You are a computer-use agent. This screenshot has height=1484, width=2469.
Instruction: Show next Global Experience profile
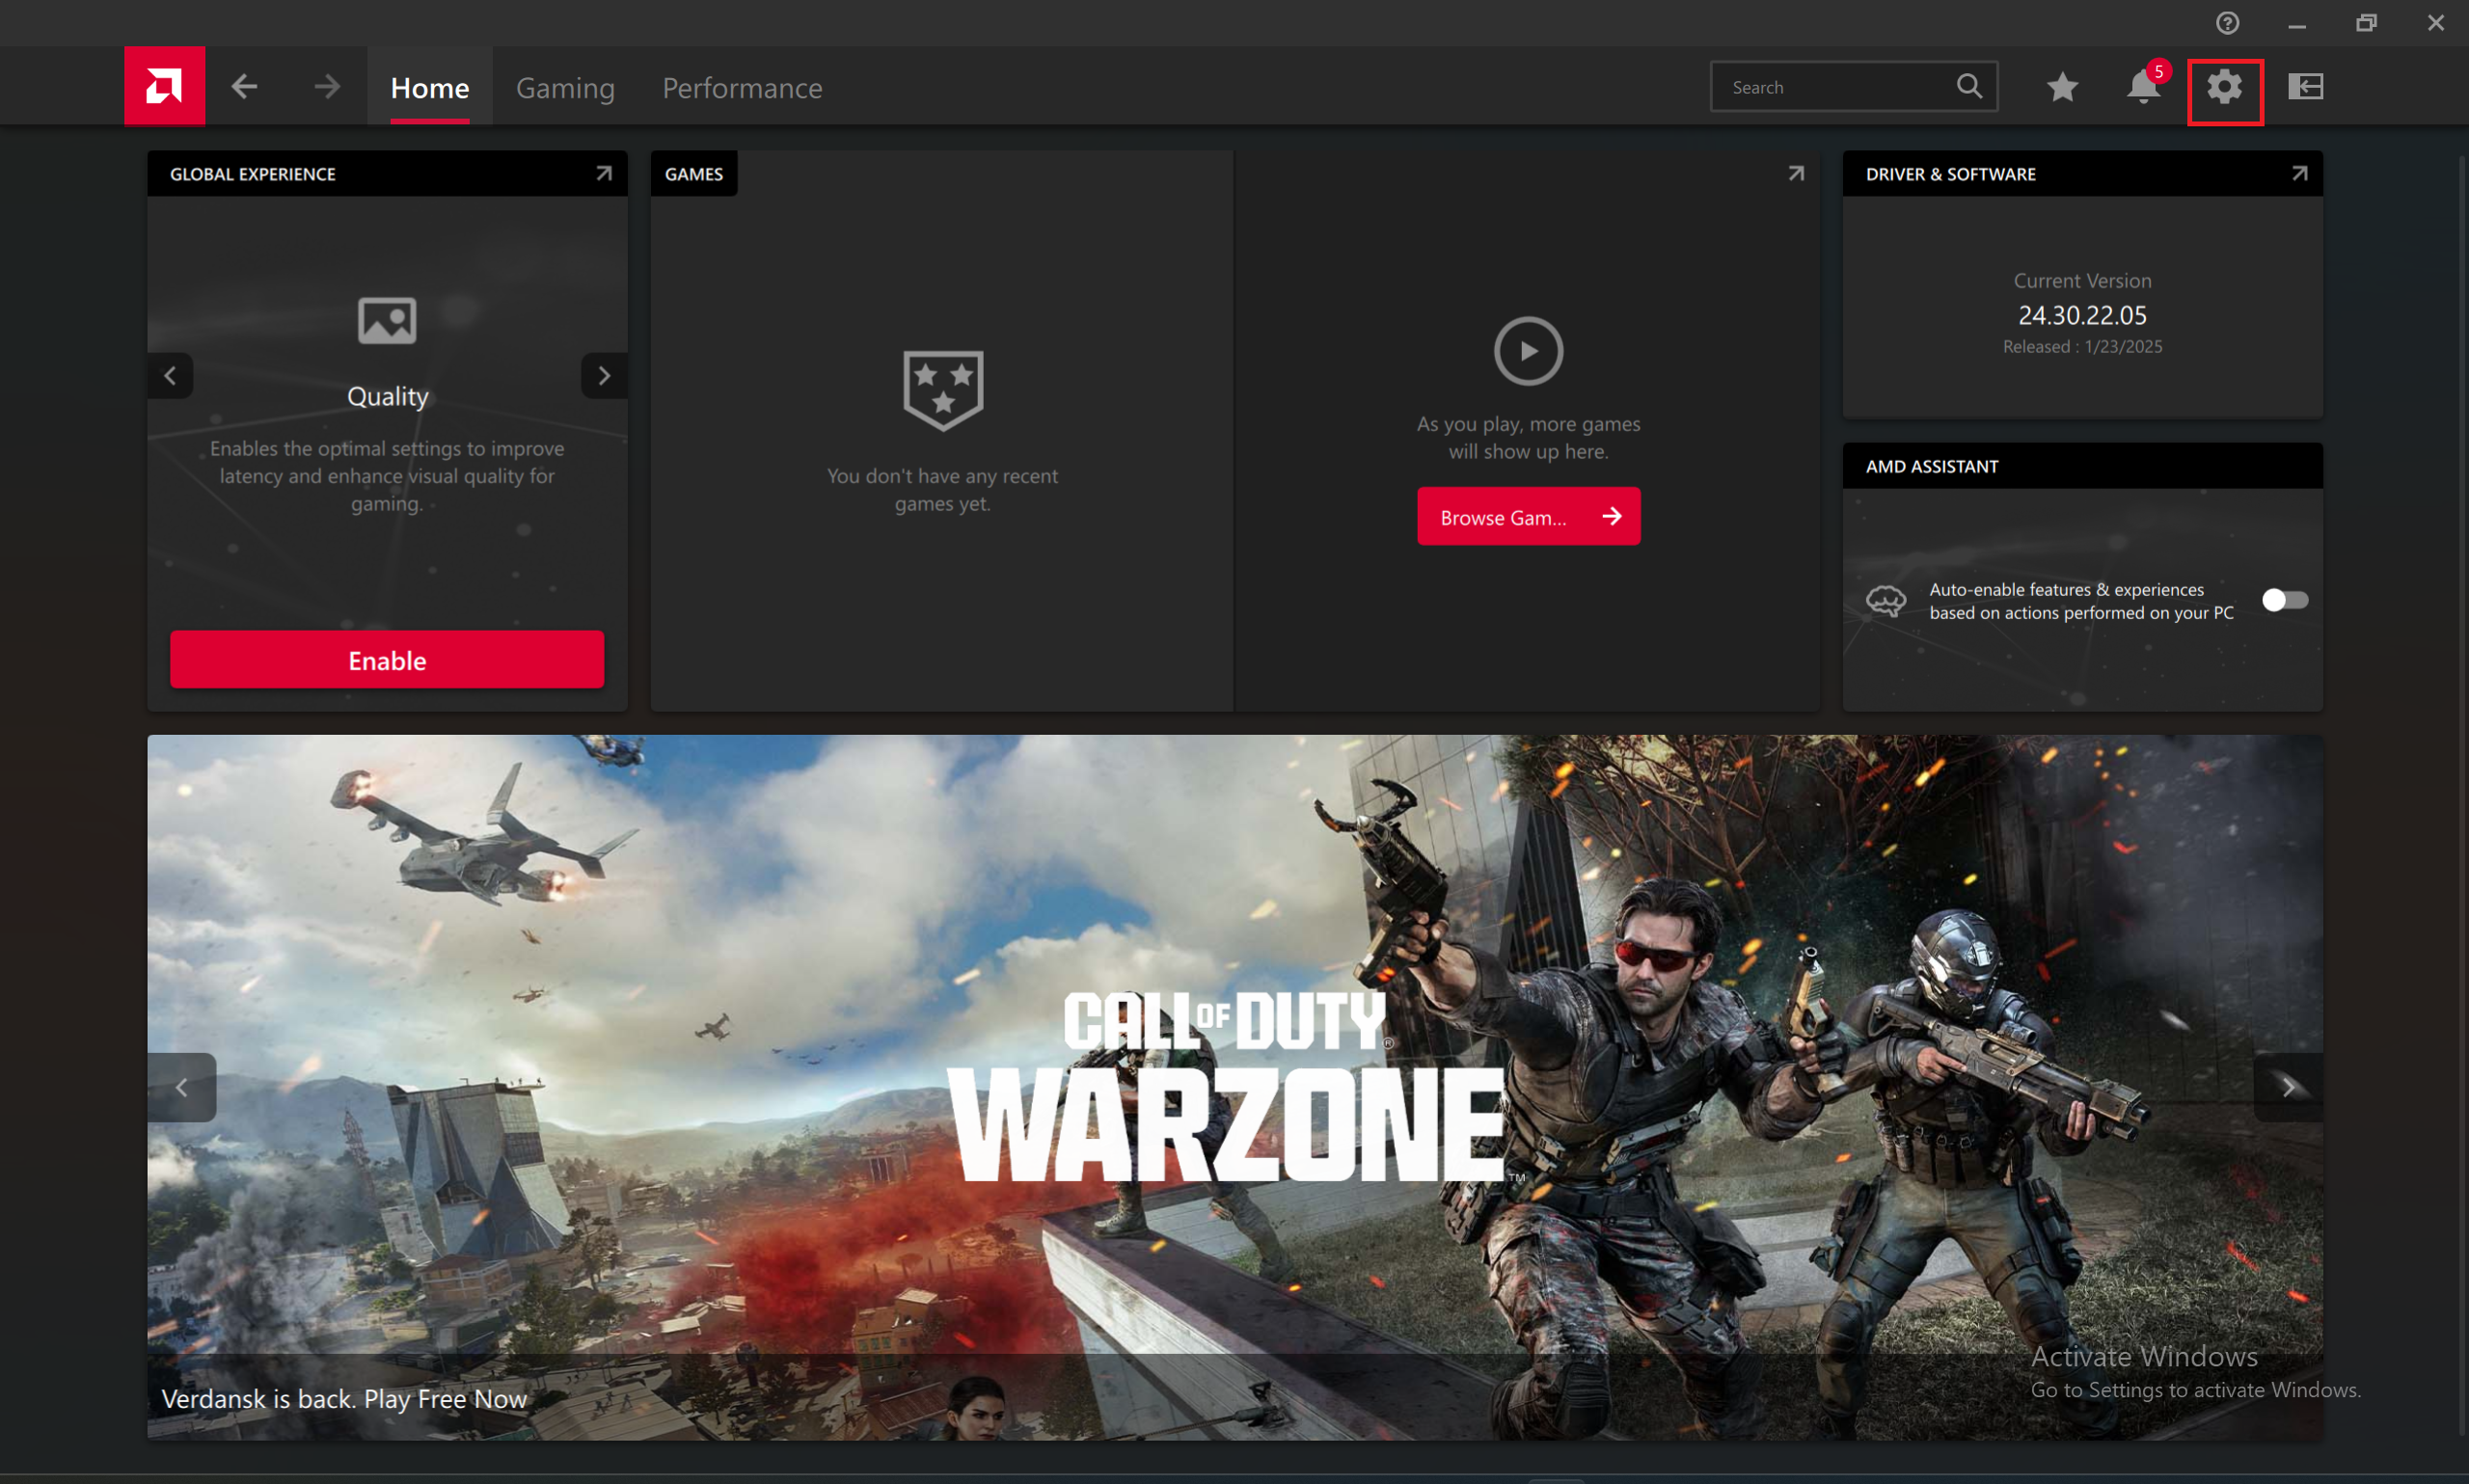tap(604, 376)
